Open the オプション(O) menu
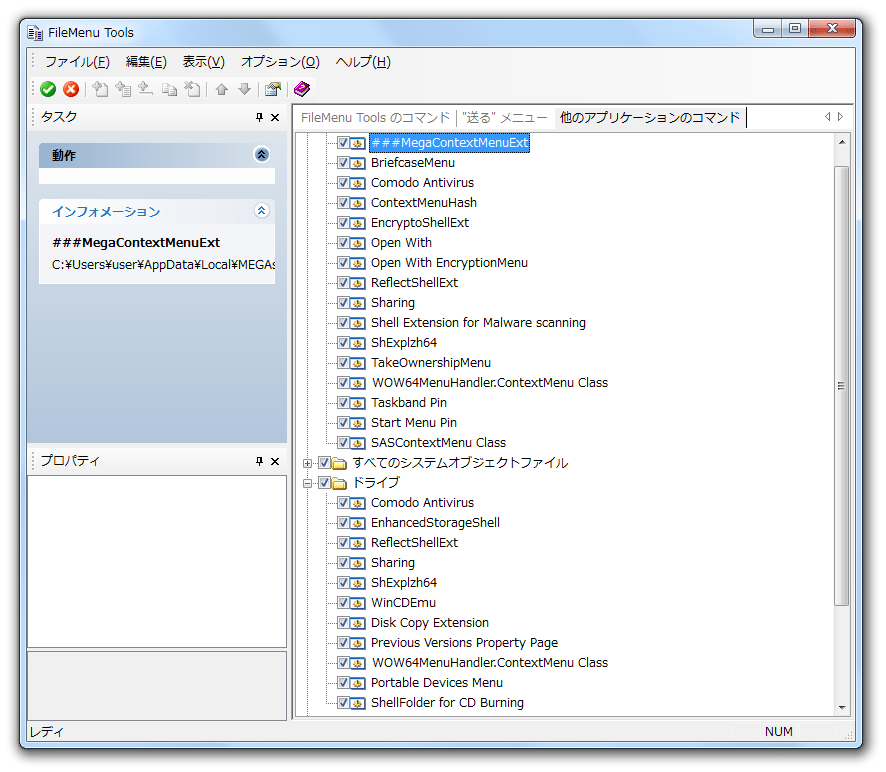 pyautogui.click(x=280, y=62)
